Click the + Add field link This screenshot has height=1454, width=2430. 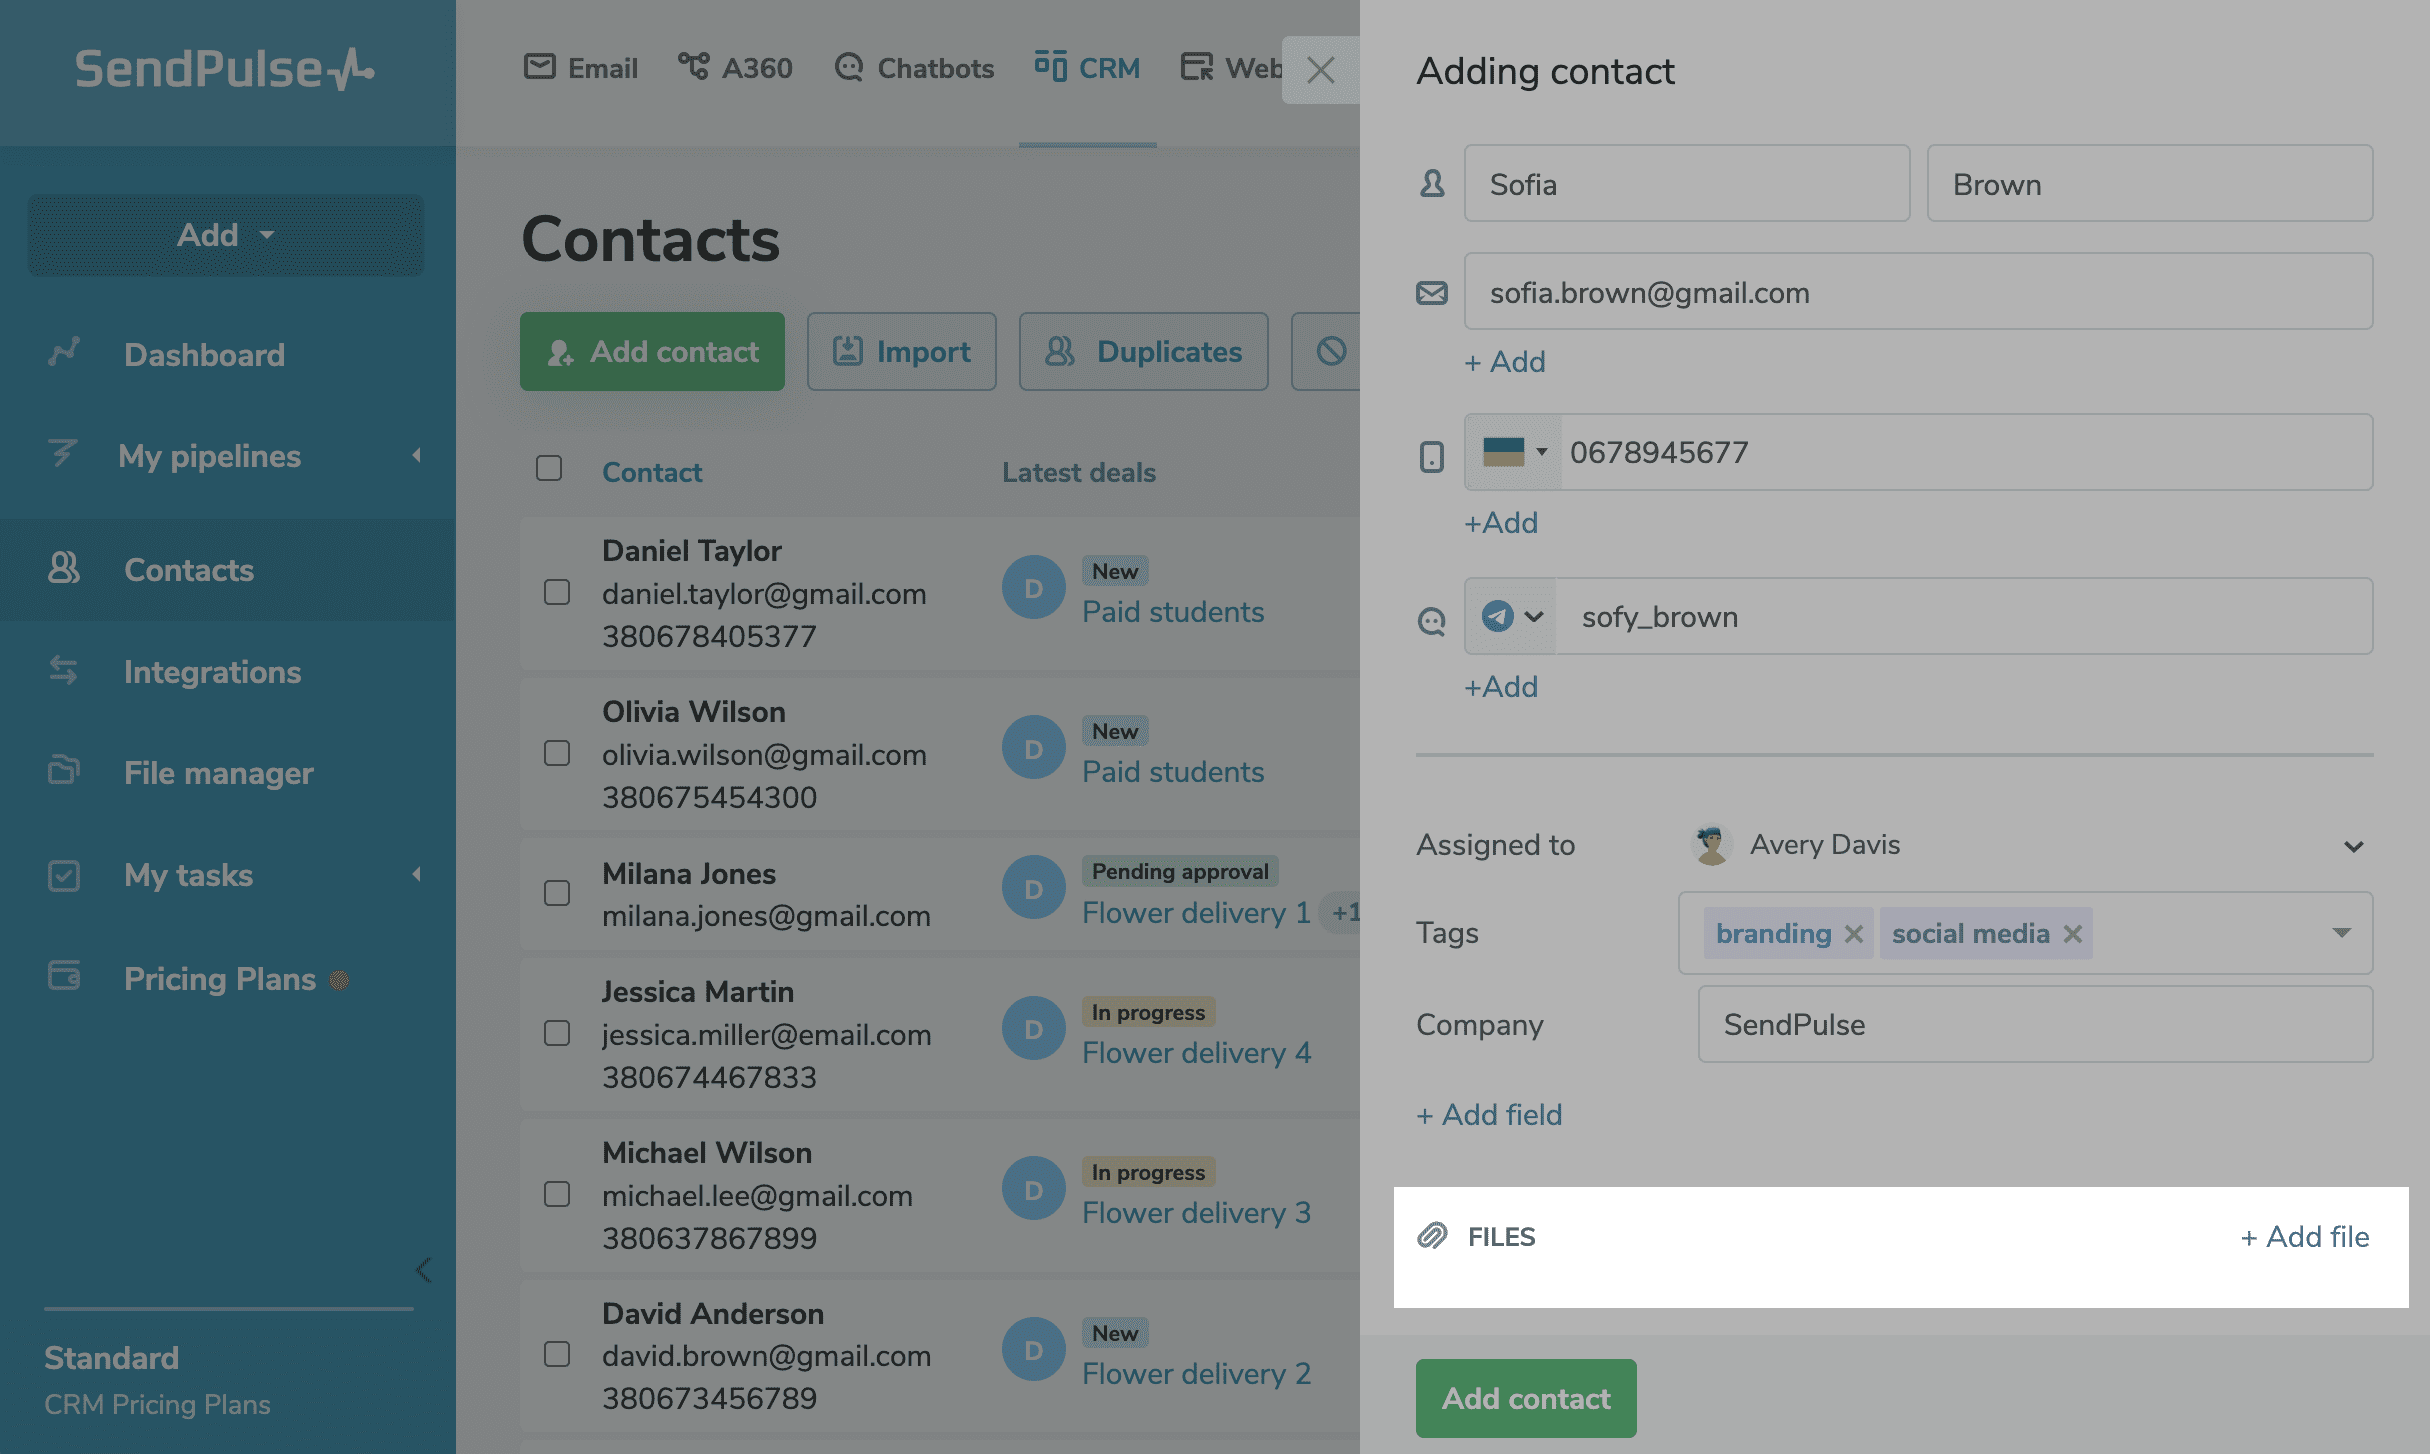[1489, 1115]
